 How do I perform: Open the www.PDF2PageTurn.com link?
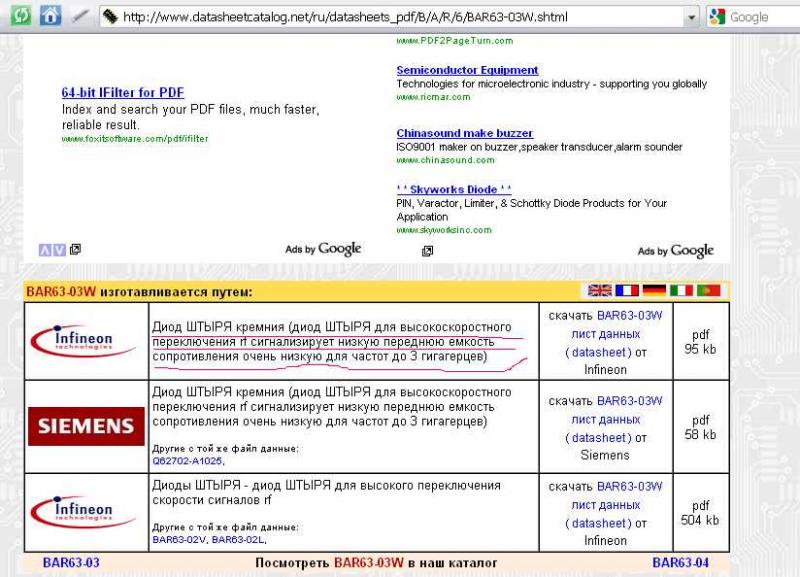(x=455, y=41)
